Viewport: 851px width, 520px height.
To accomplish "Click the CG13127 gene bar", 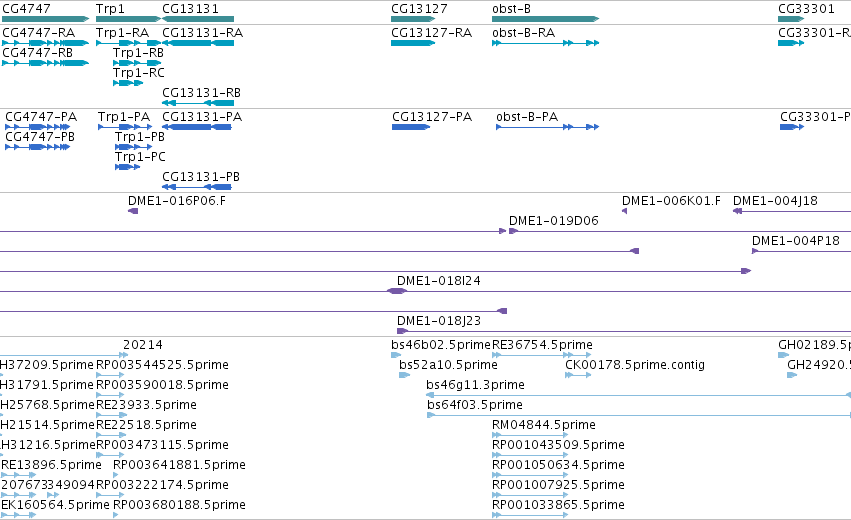I will point(414,19).
